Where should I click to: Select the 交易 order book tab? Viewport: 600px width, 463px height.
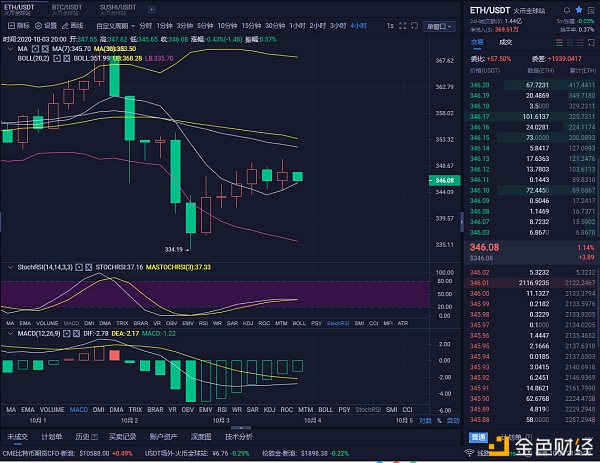point(477,42)
